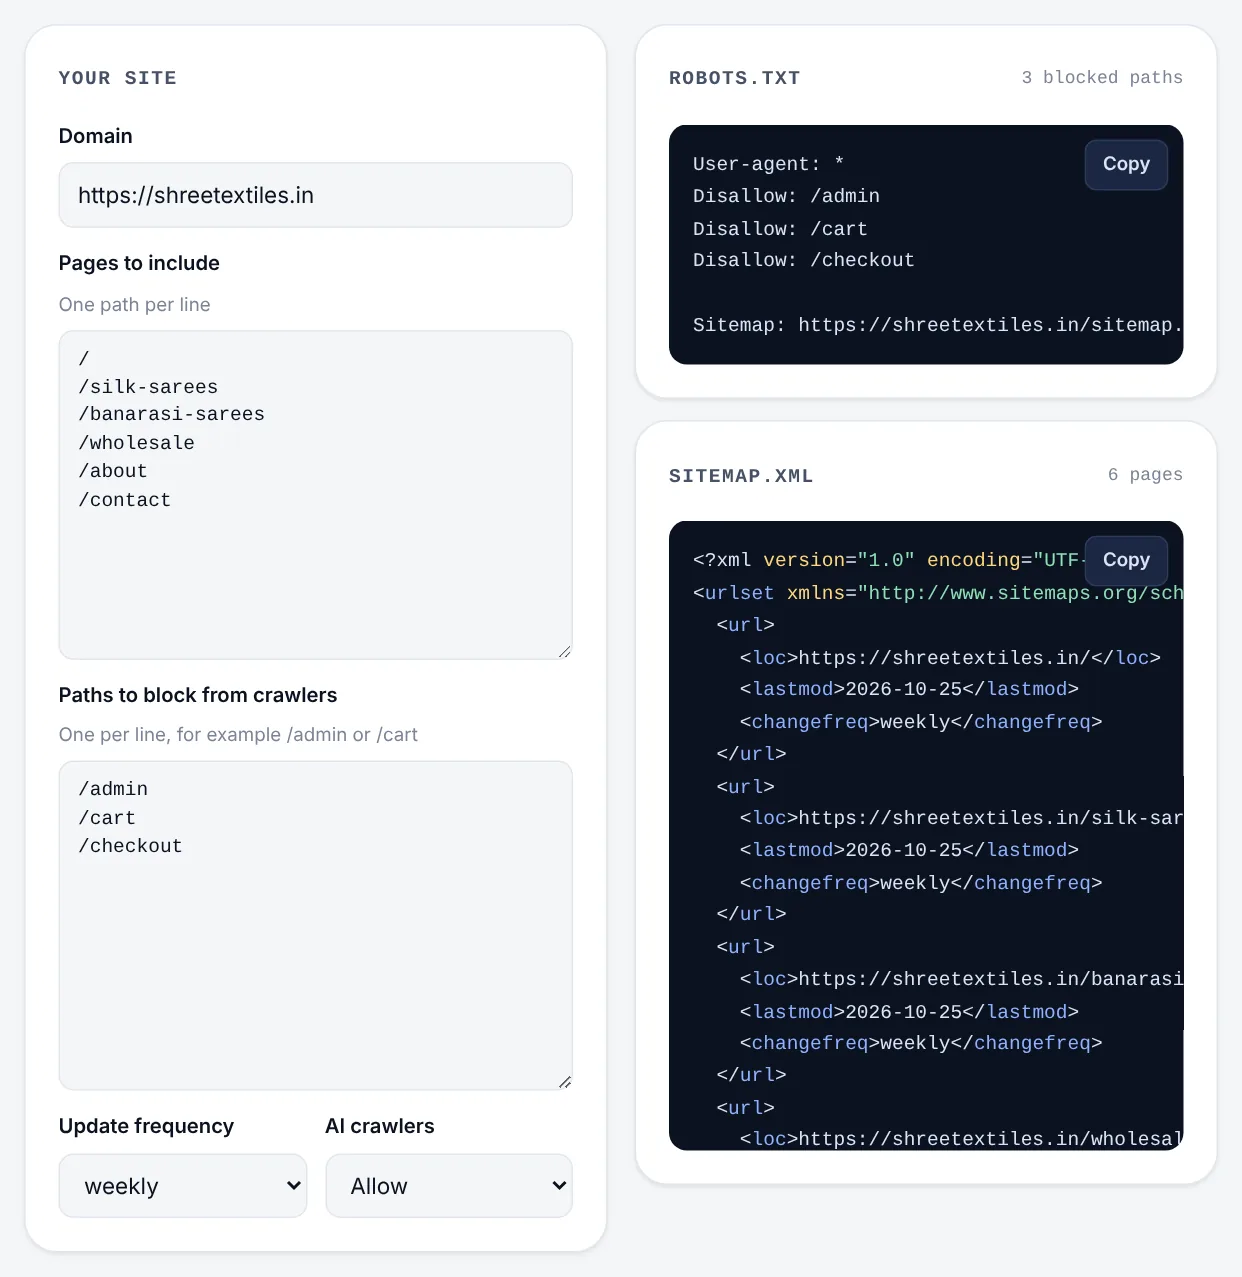Click the '3 blocked paths' counter
Viewport: 1242px width, 1277px height.
pos(1102,77)
